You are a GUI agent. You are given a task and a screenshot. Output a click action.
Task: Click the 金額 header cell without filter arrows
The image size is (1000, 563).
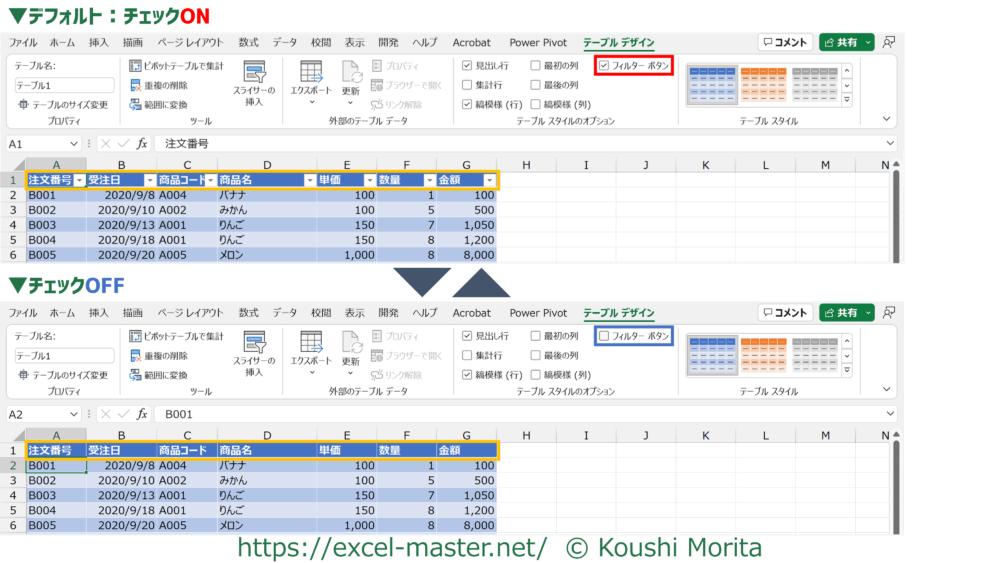pos(465,451)
